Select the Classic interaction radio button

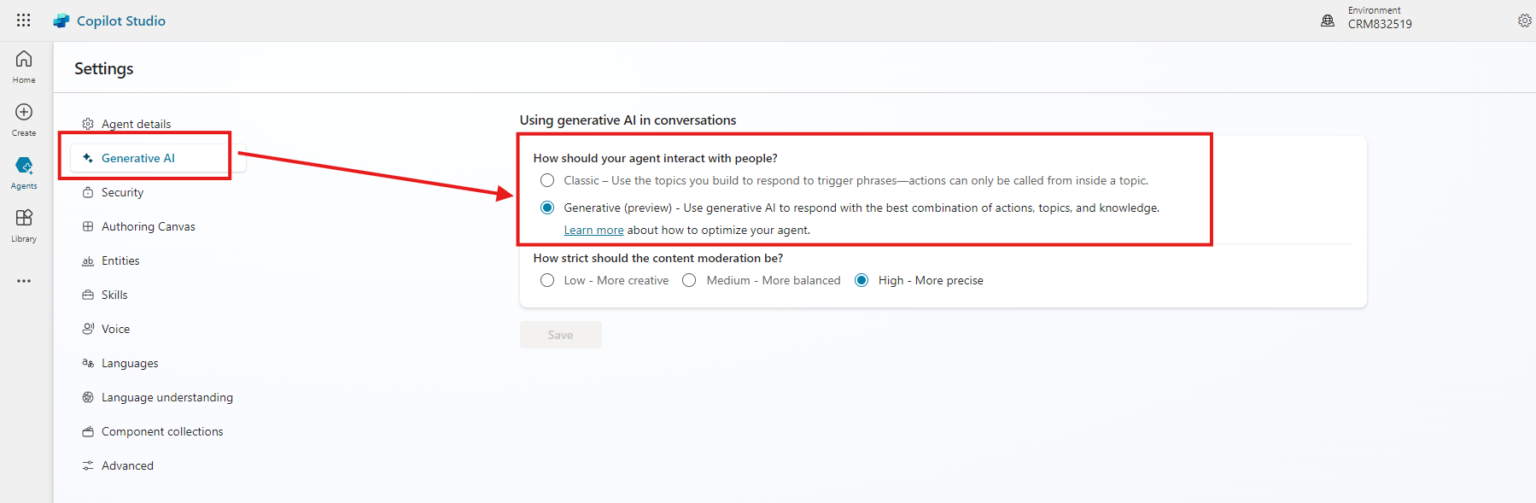tap(547, 180)
